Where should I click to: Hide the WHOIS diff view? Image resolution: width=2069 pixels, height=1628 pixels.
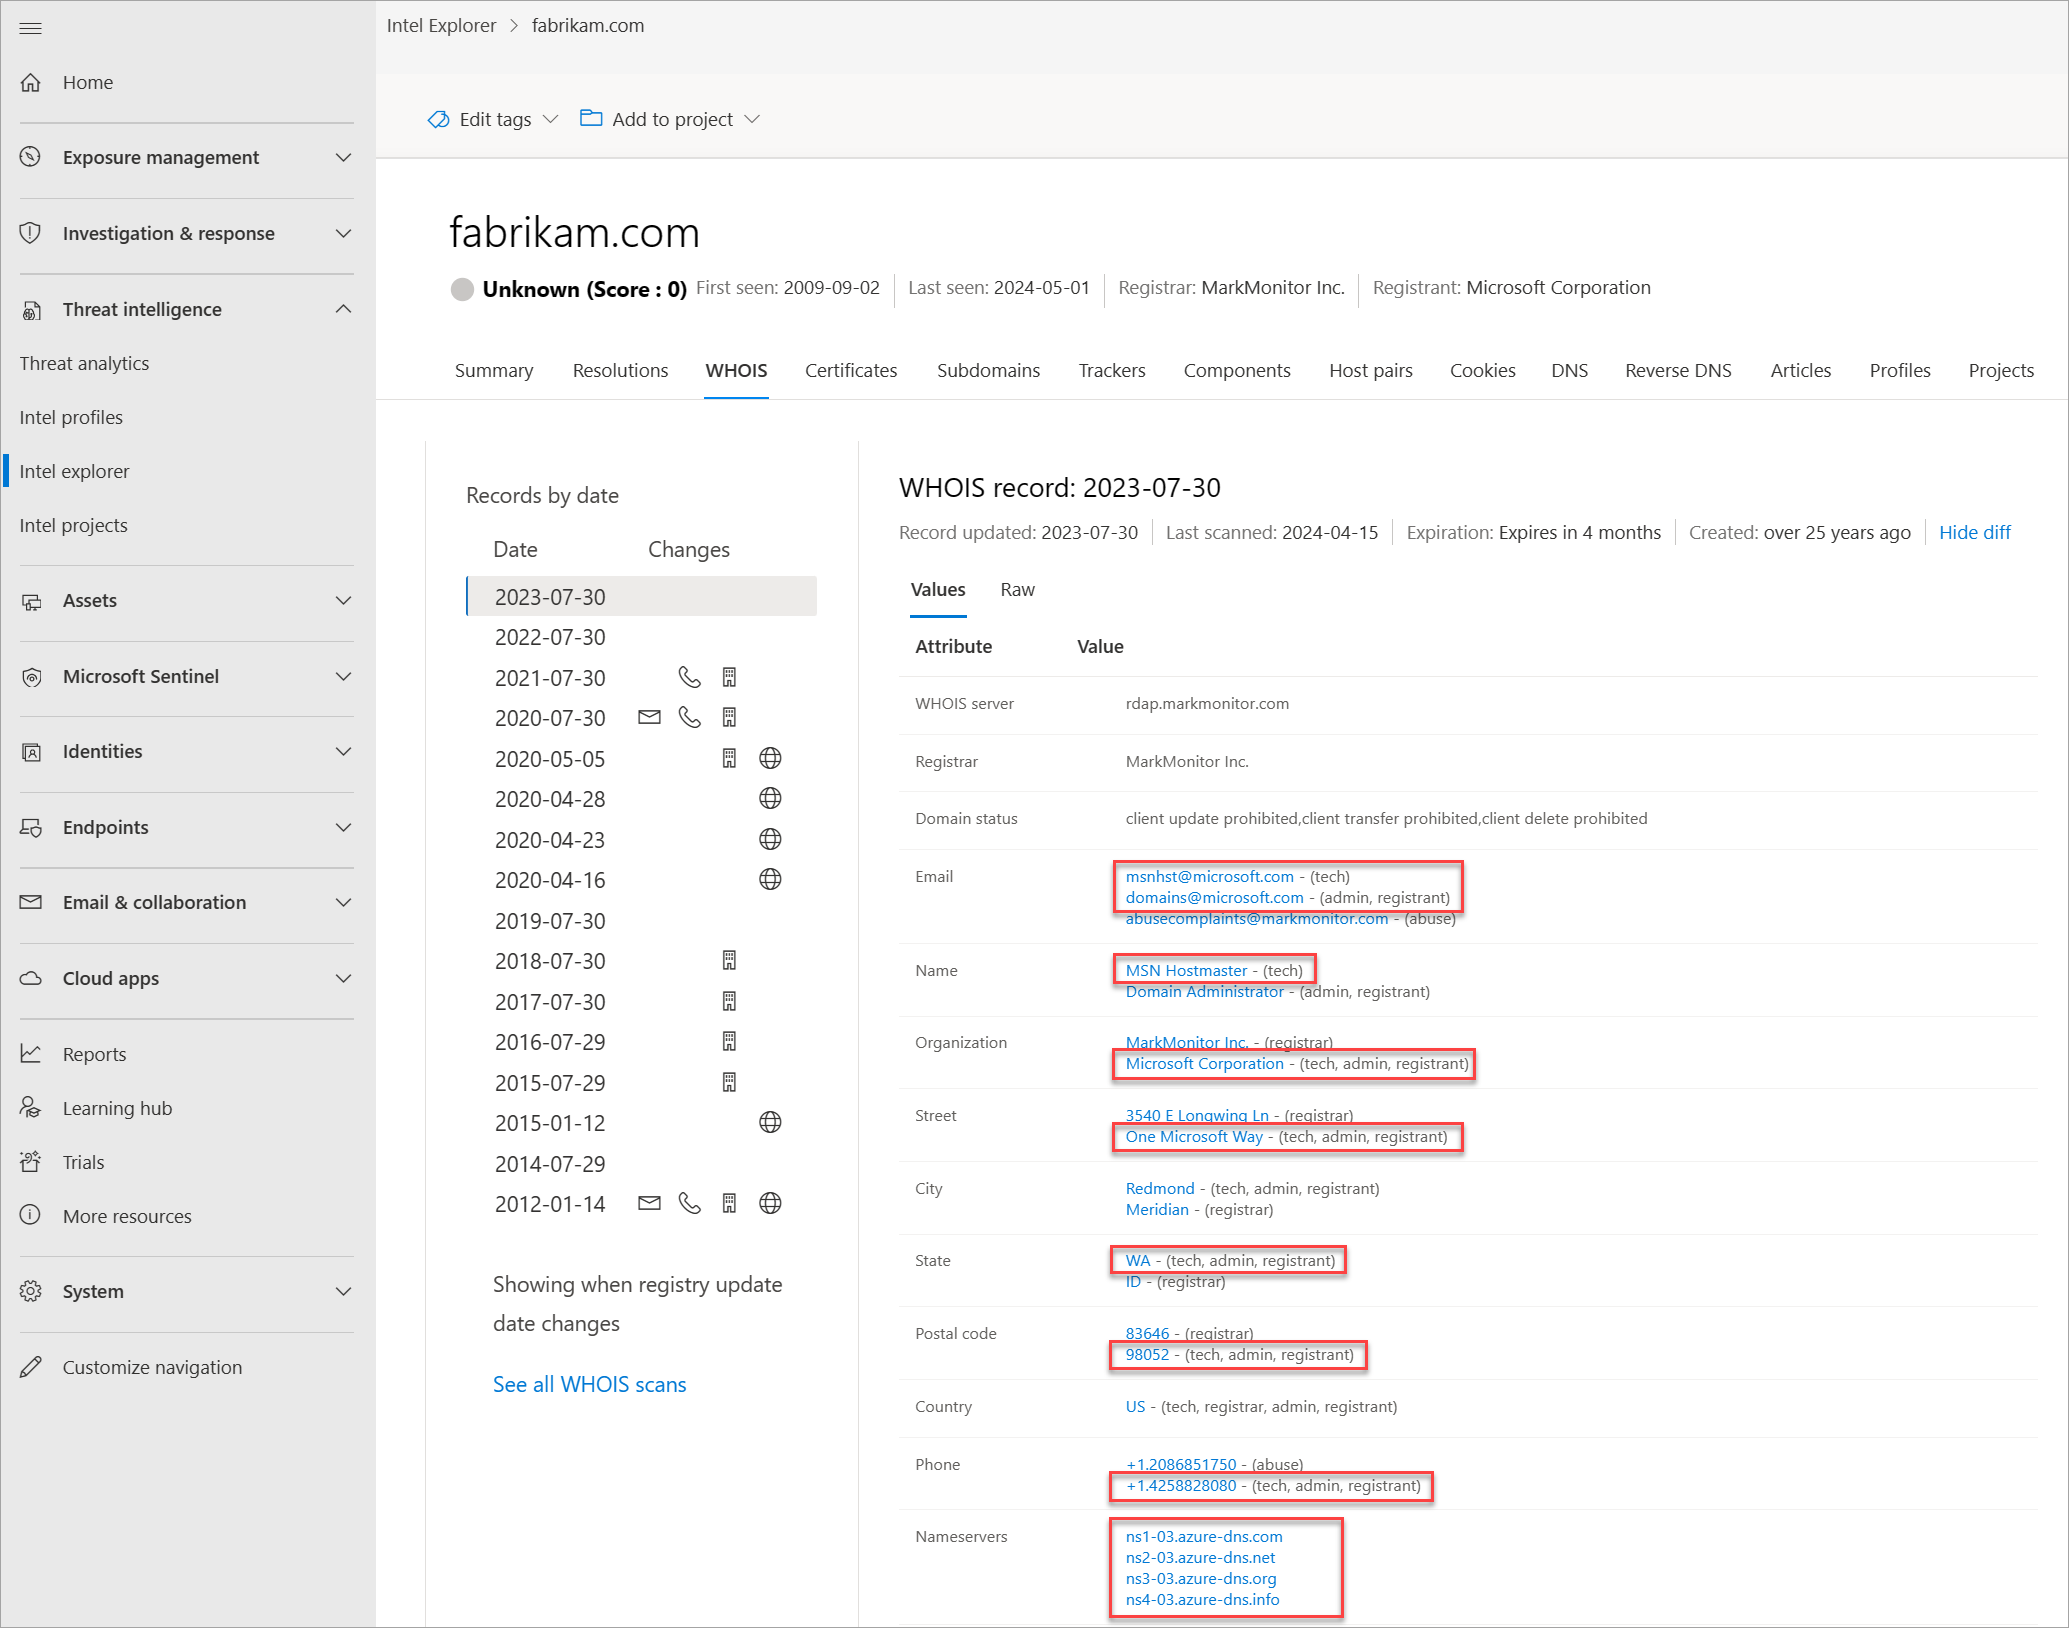(x=1974, y=533)
